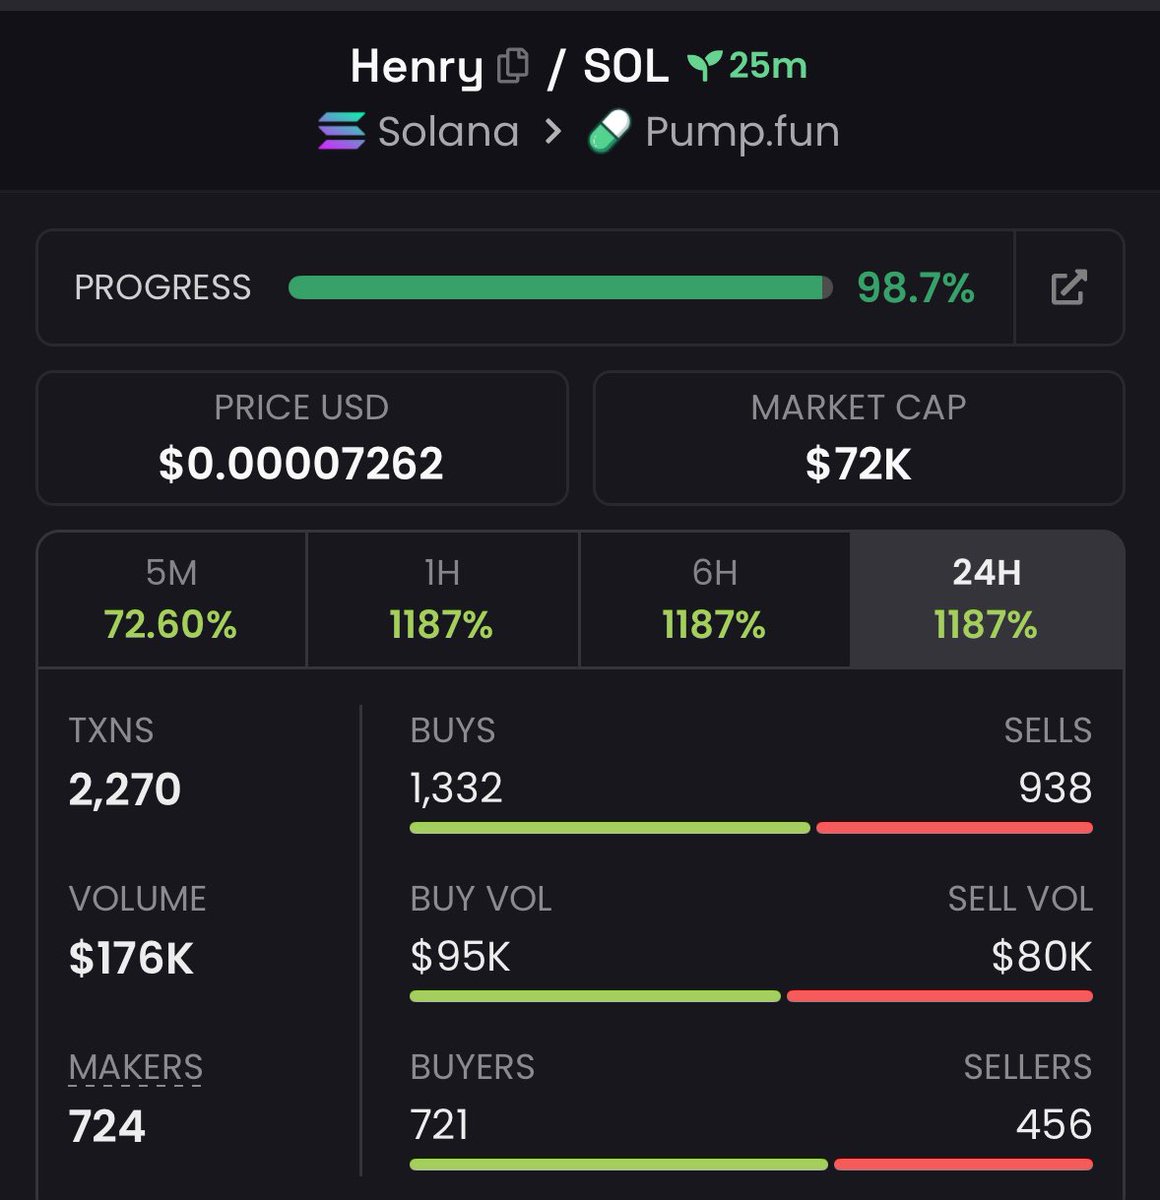Click the green buyers ratio bar
This screenshot has height=1200, width=1160.
click(618, 1164)
